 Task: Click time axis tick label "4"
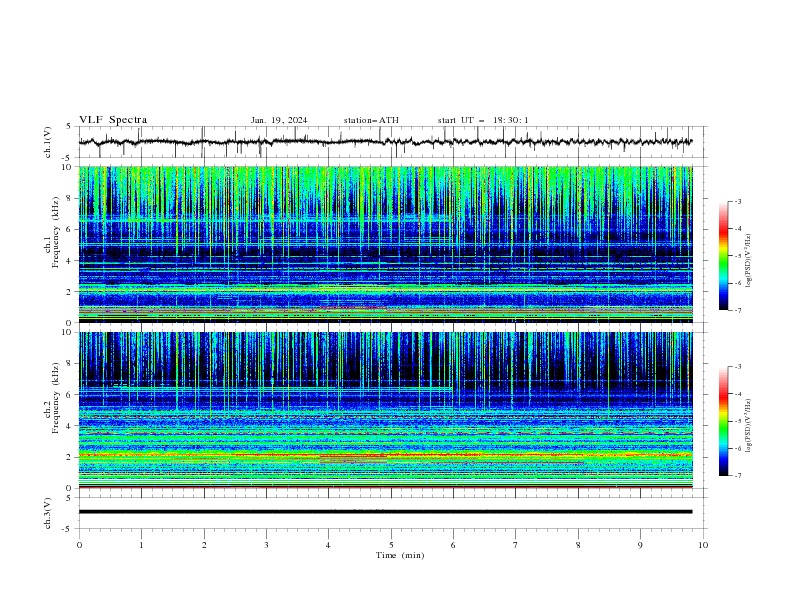329,545
